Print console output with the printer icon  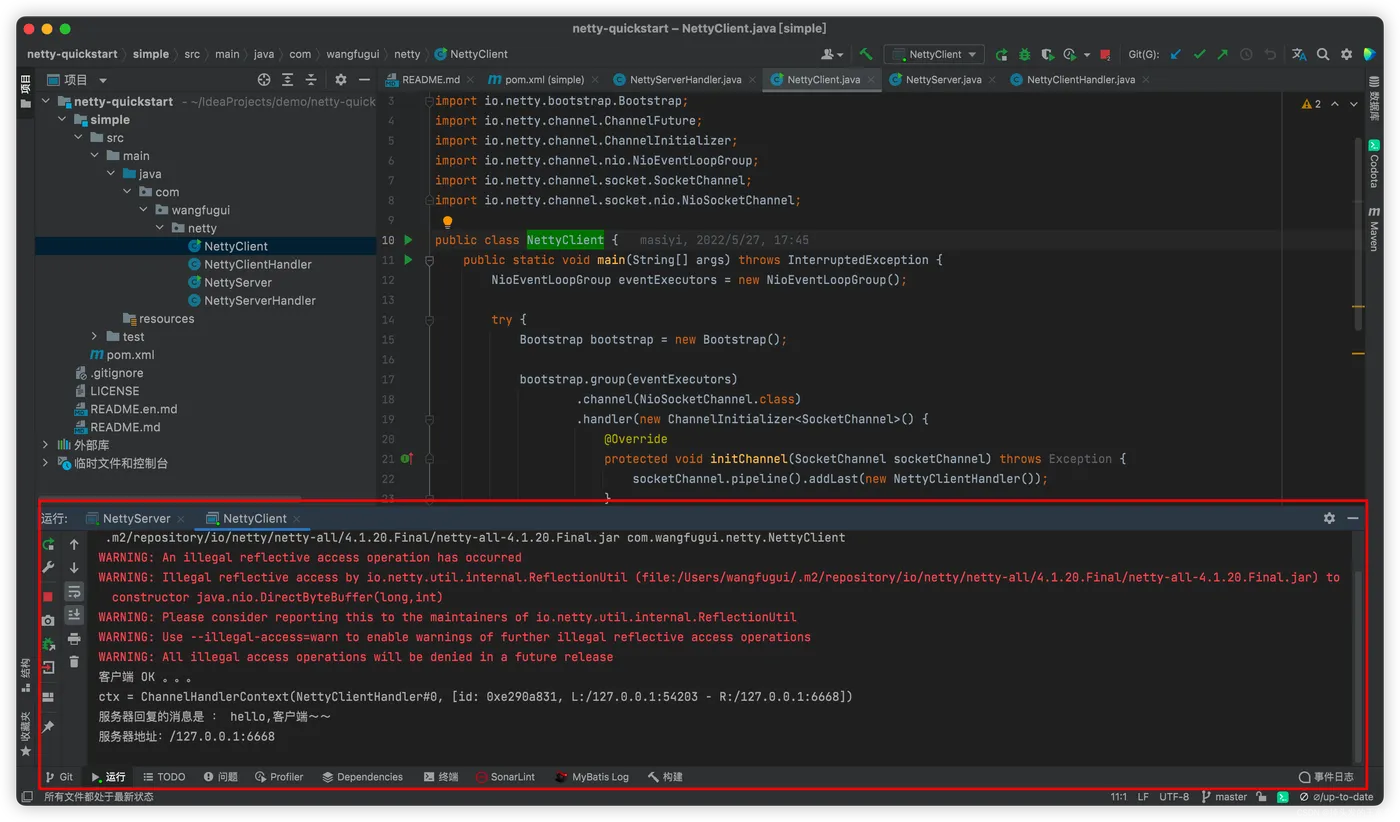[74, 639]
